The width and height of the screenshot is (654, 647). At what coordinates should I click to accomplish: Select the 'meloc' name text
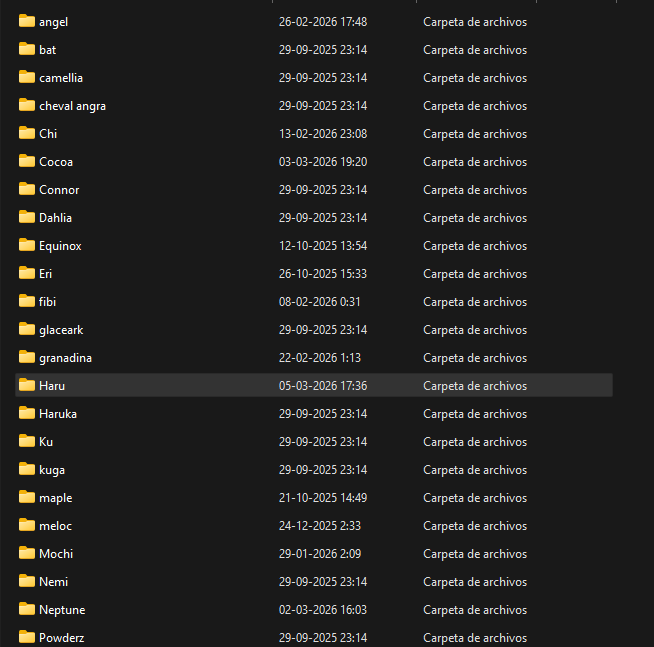55,526
